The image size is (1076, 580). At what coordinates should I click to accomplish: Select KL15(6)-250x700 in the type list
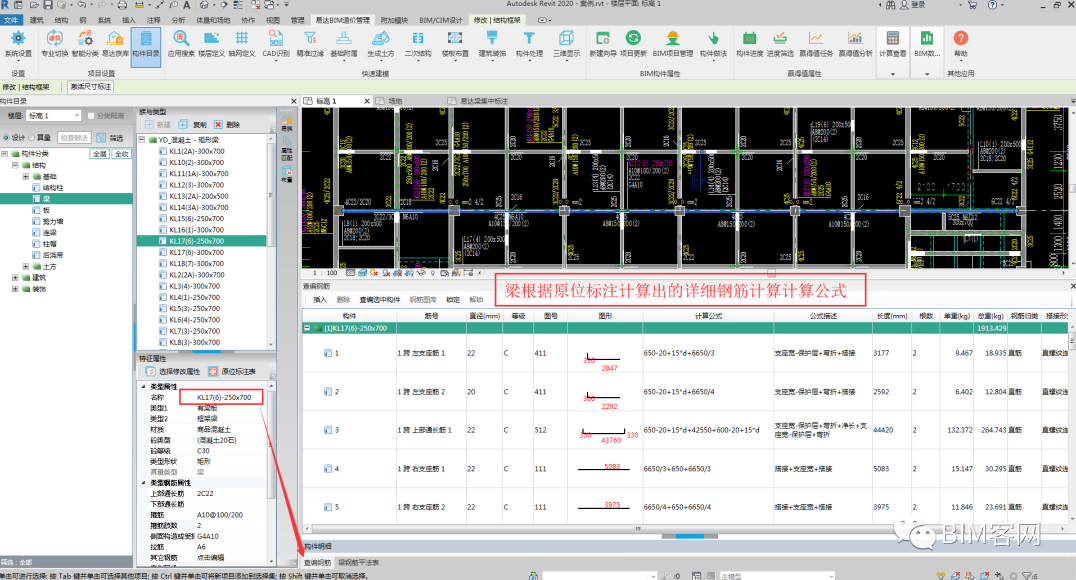pyautogui.click(x=198, y=218)
